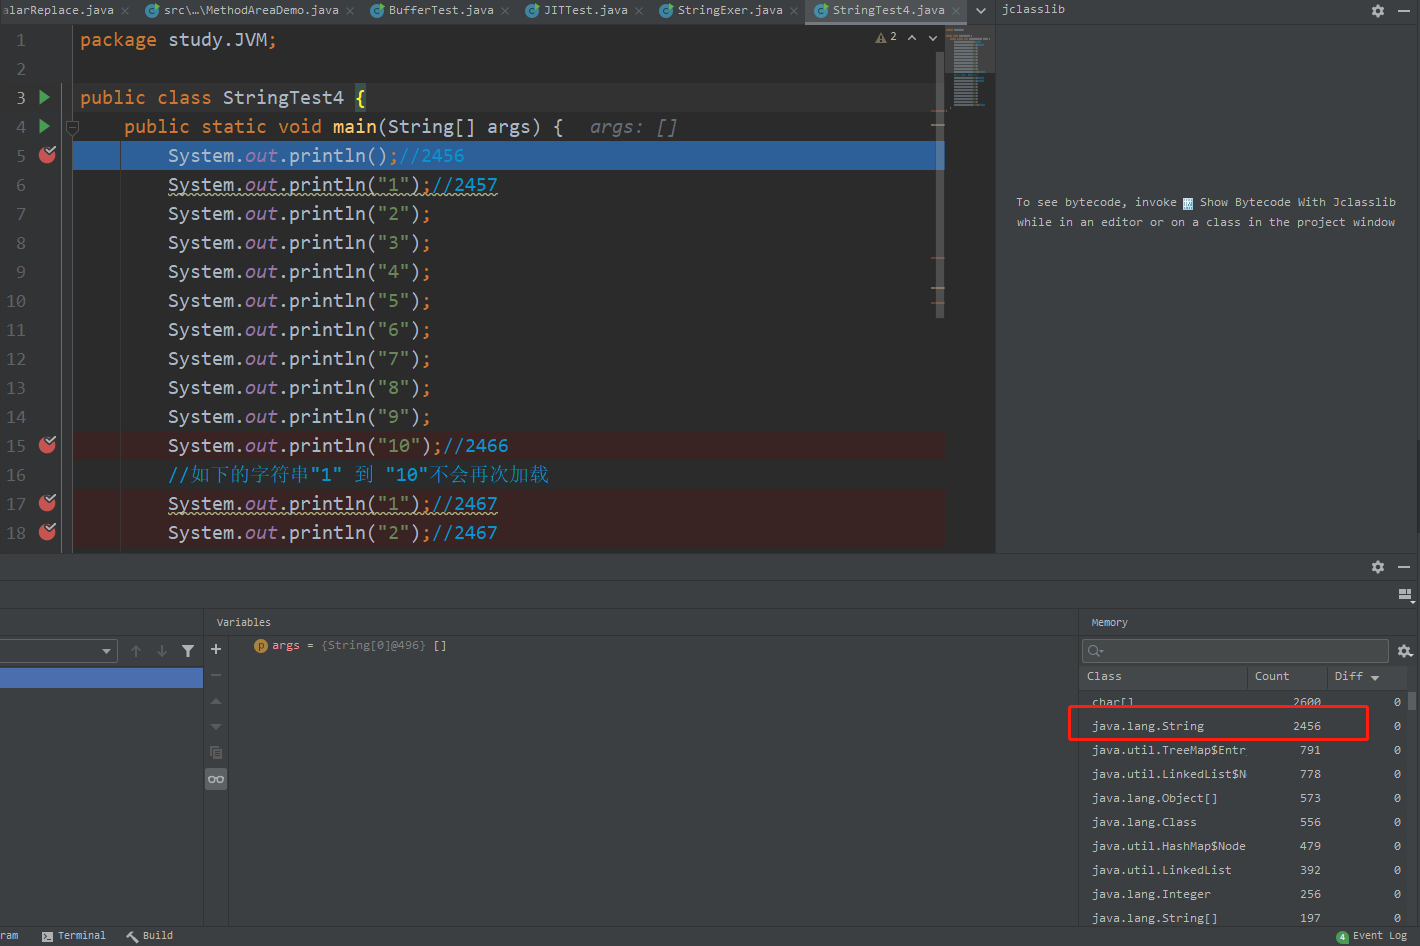Select the java.util.LinkedList memory row
Image resolution: width=1420 pixels, height=946 pixels.
(1244, 870)
